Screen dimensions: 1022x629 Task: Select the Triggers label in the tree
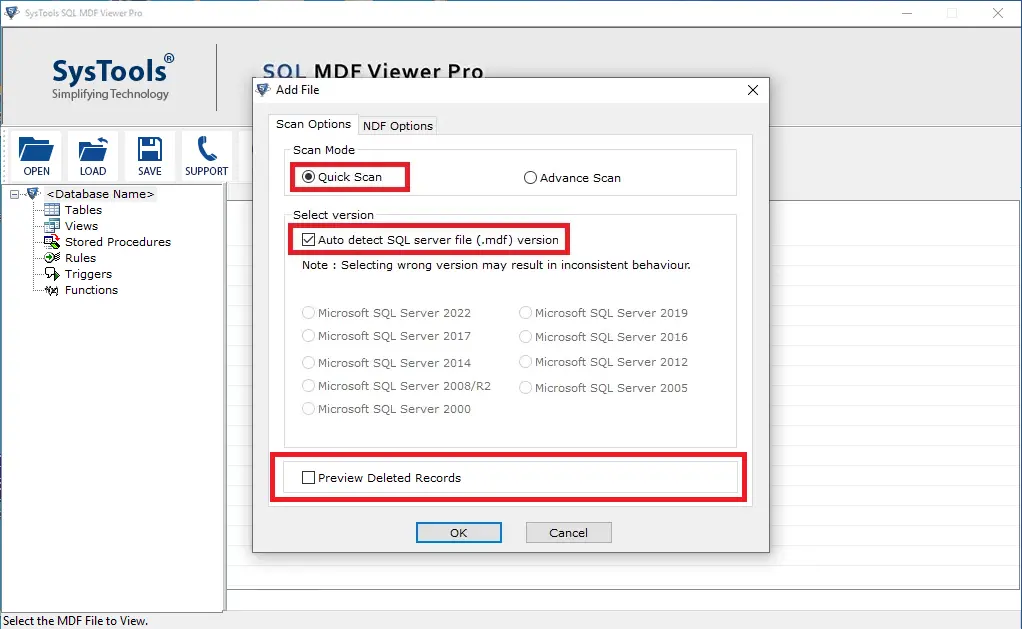click(x=89, y=274)
